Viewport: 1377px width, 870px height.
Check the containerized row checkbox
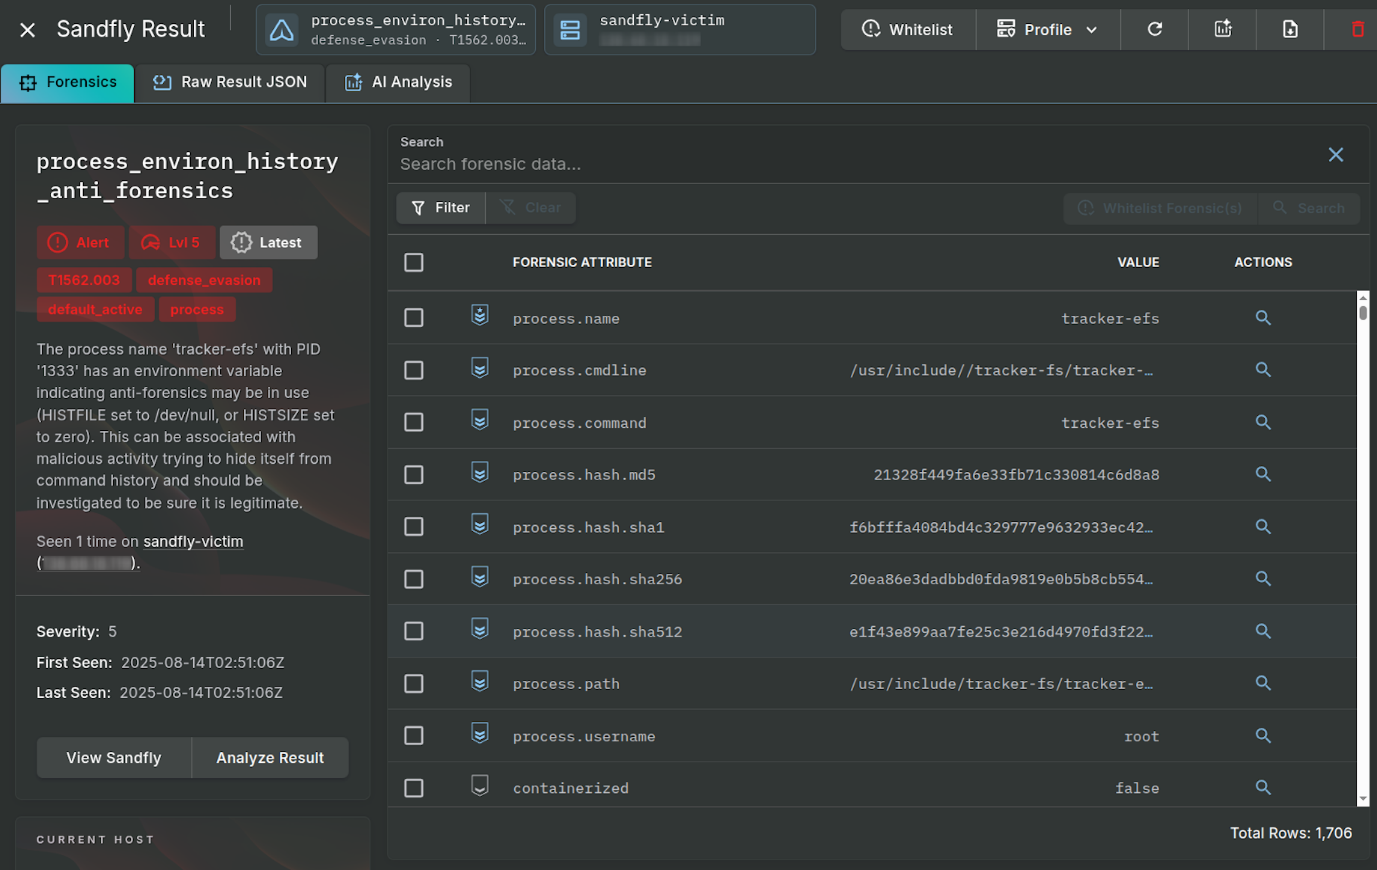pos(414,788)
